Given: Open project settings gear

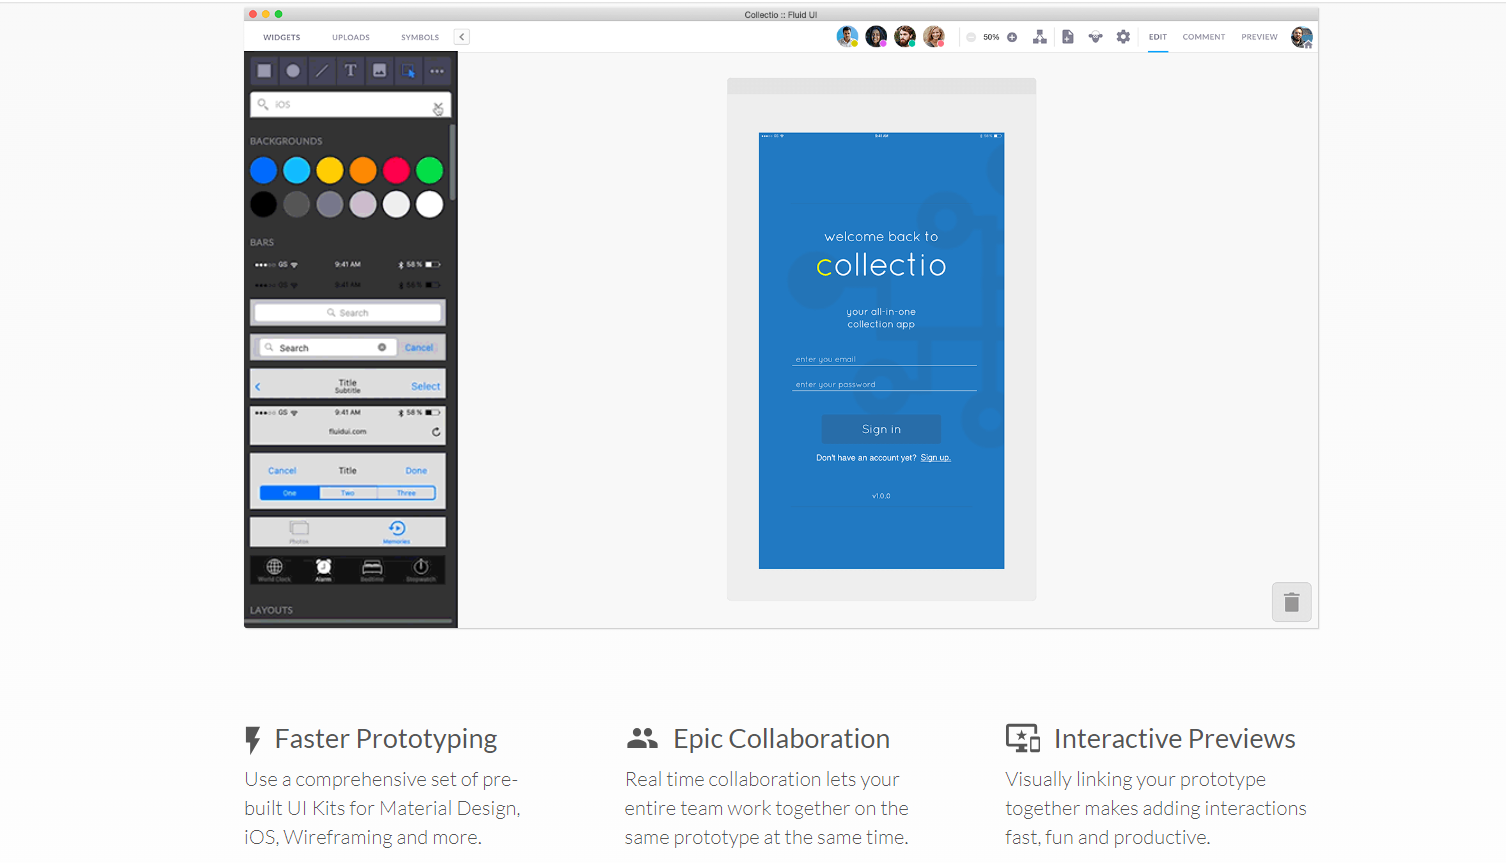Looking at the screenshot, I should [x=1124, y=37].
